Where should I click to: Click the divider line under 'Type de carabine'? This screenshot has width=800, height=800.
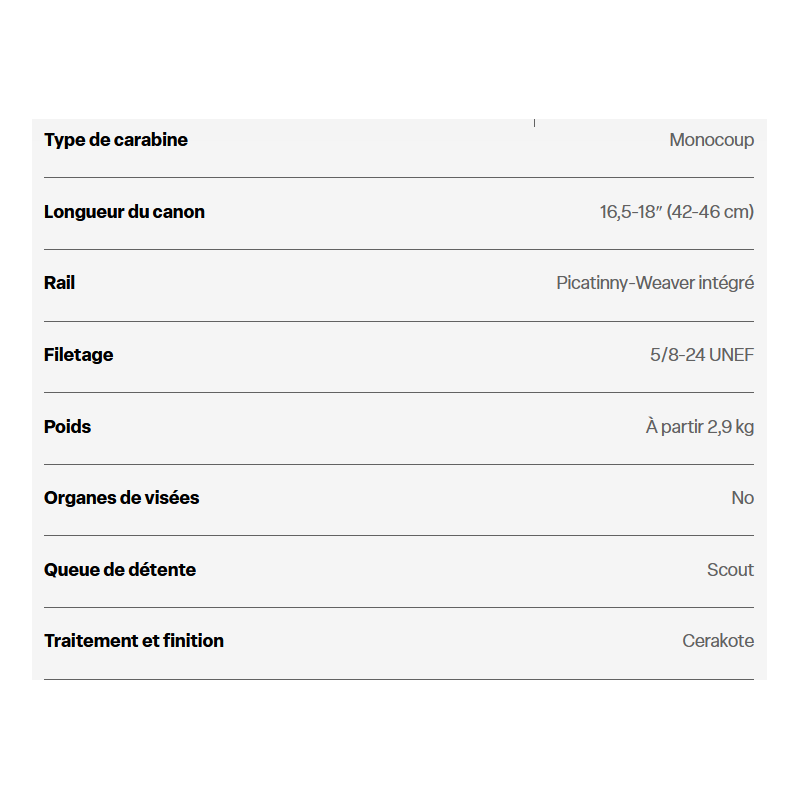coord(399,178)
